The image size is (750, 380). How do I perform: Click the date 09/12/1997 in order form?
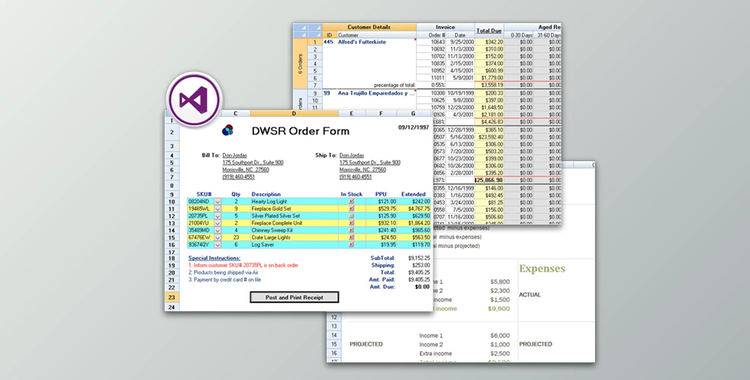(414, 127)
